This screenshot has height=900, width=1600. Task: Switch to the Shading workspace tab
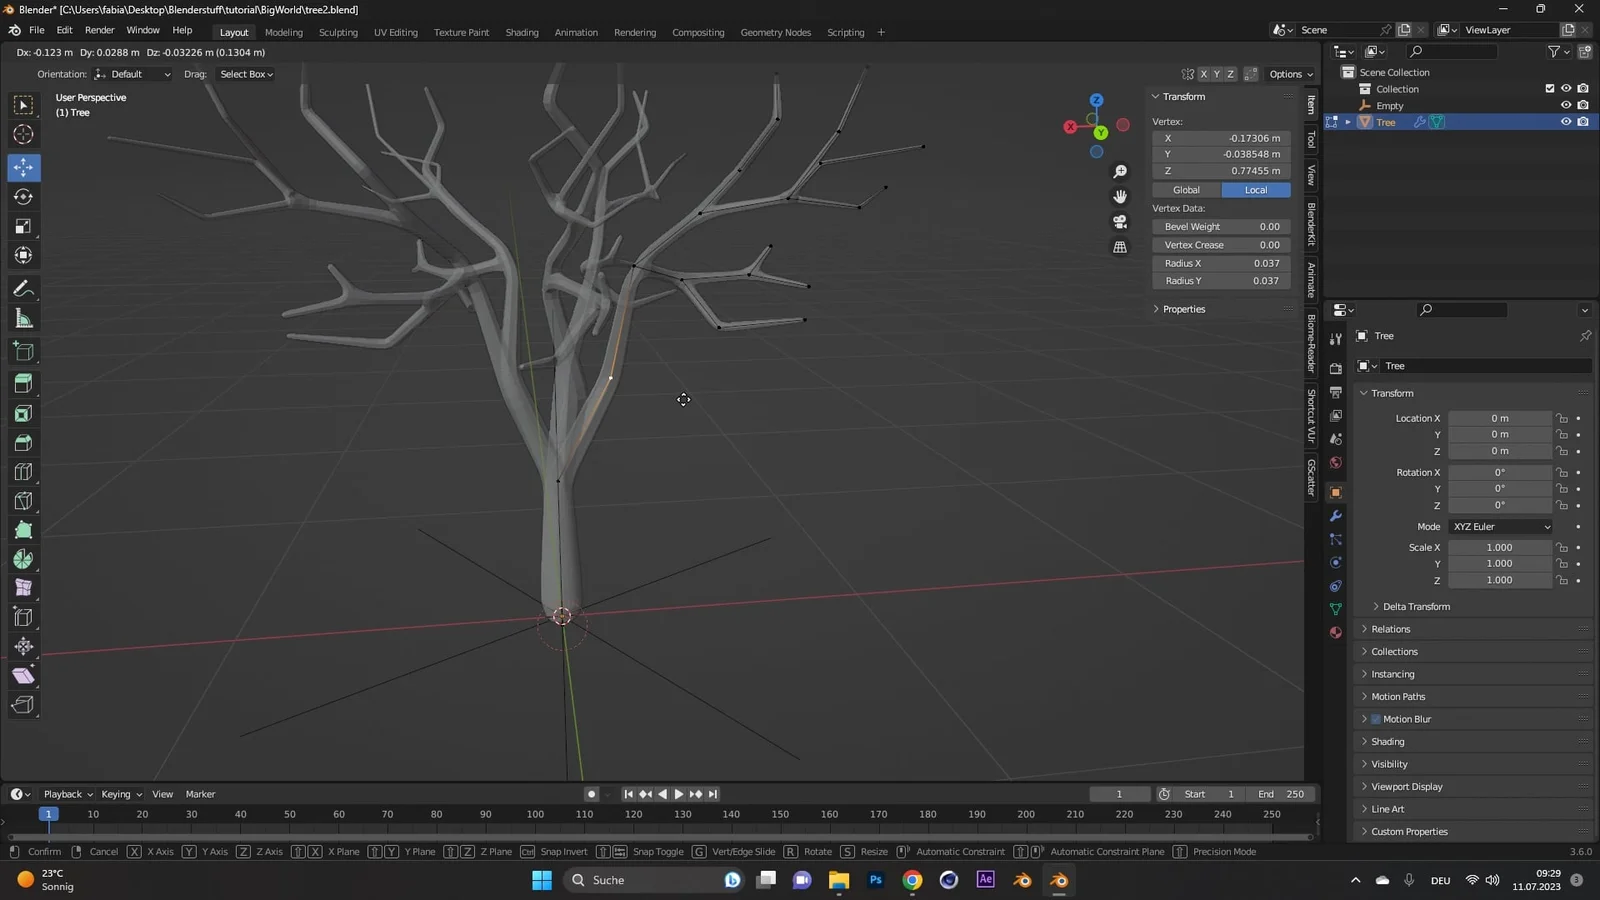(x=521, y=31)
